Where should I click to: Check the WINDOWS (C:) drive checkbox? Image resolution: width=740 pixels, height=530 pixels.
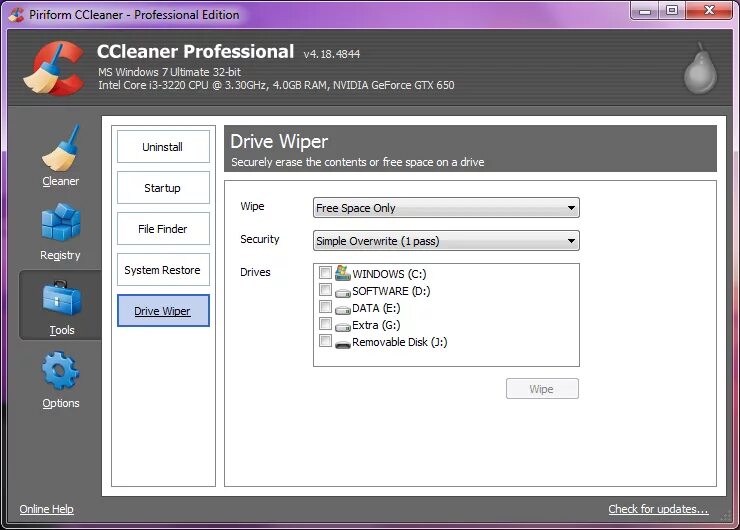[325, 272]
